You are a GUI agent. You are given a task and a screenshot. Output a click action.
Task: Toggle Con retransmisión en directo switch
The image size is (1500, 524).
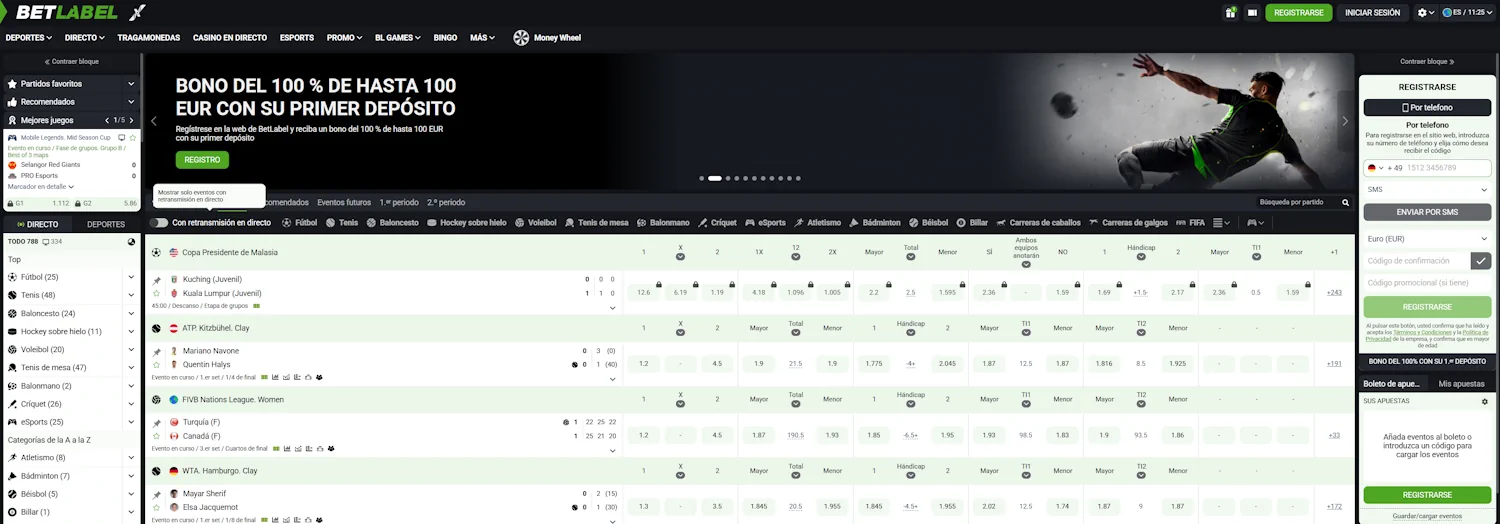pyautogui.click(x=158, y=222)
